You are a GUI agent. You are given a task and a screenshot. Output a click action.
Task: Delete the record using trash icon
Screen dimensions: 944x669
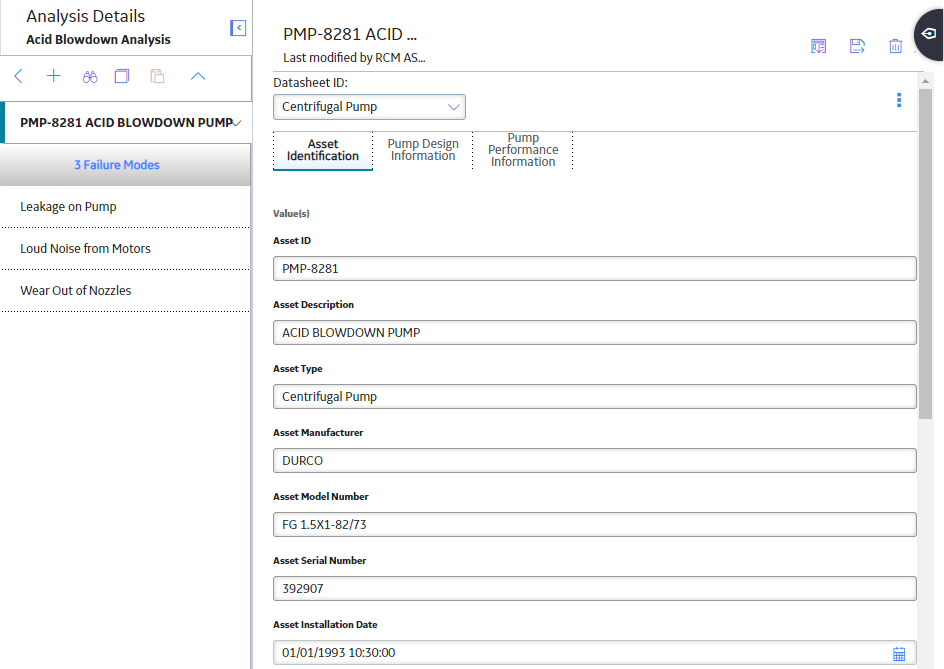895,46
